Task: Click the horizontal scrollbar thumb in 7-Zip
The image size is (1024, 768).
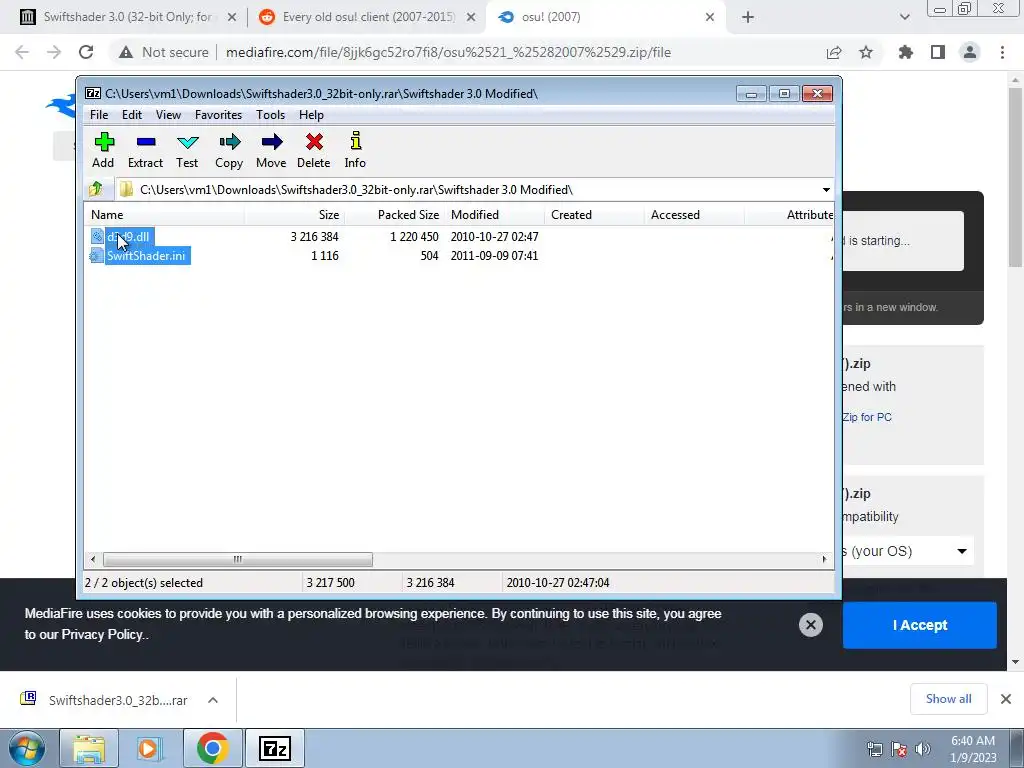Action: click(238, 559)
